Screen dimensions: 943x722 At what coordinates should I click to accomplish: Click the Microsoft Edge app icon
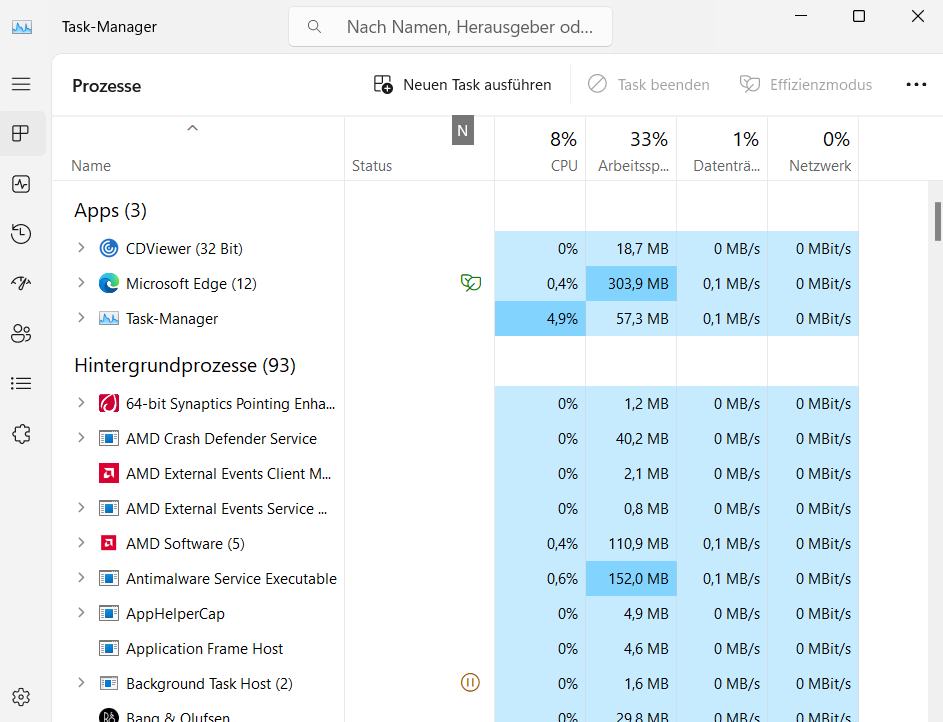click(109, 284)
